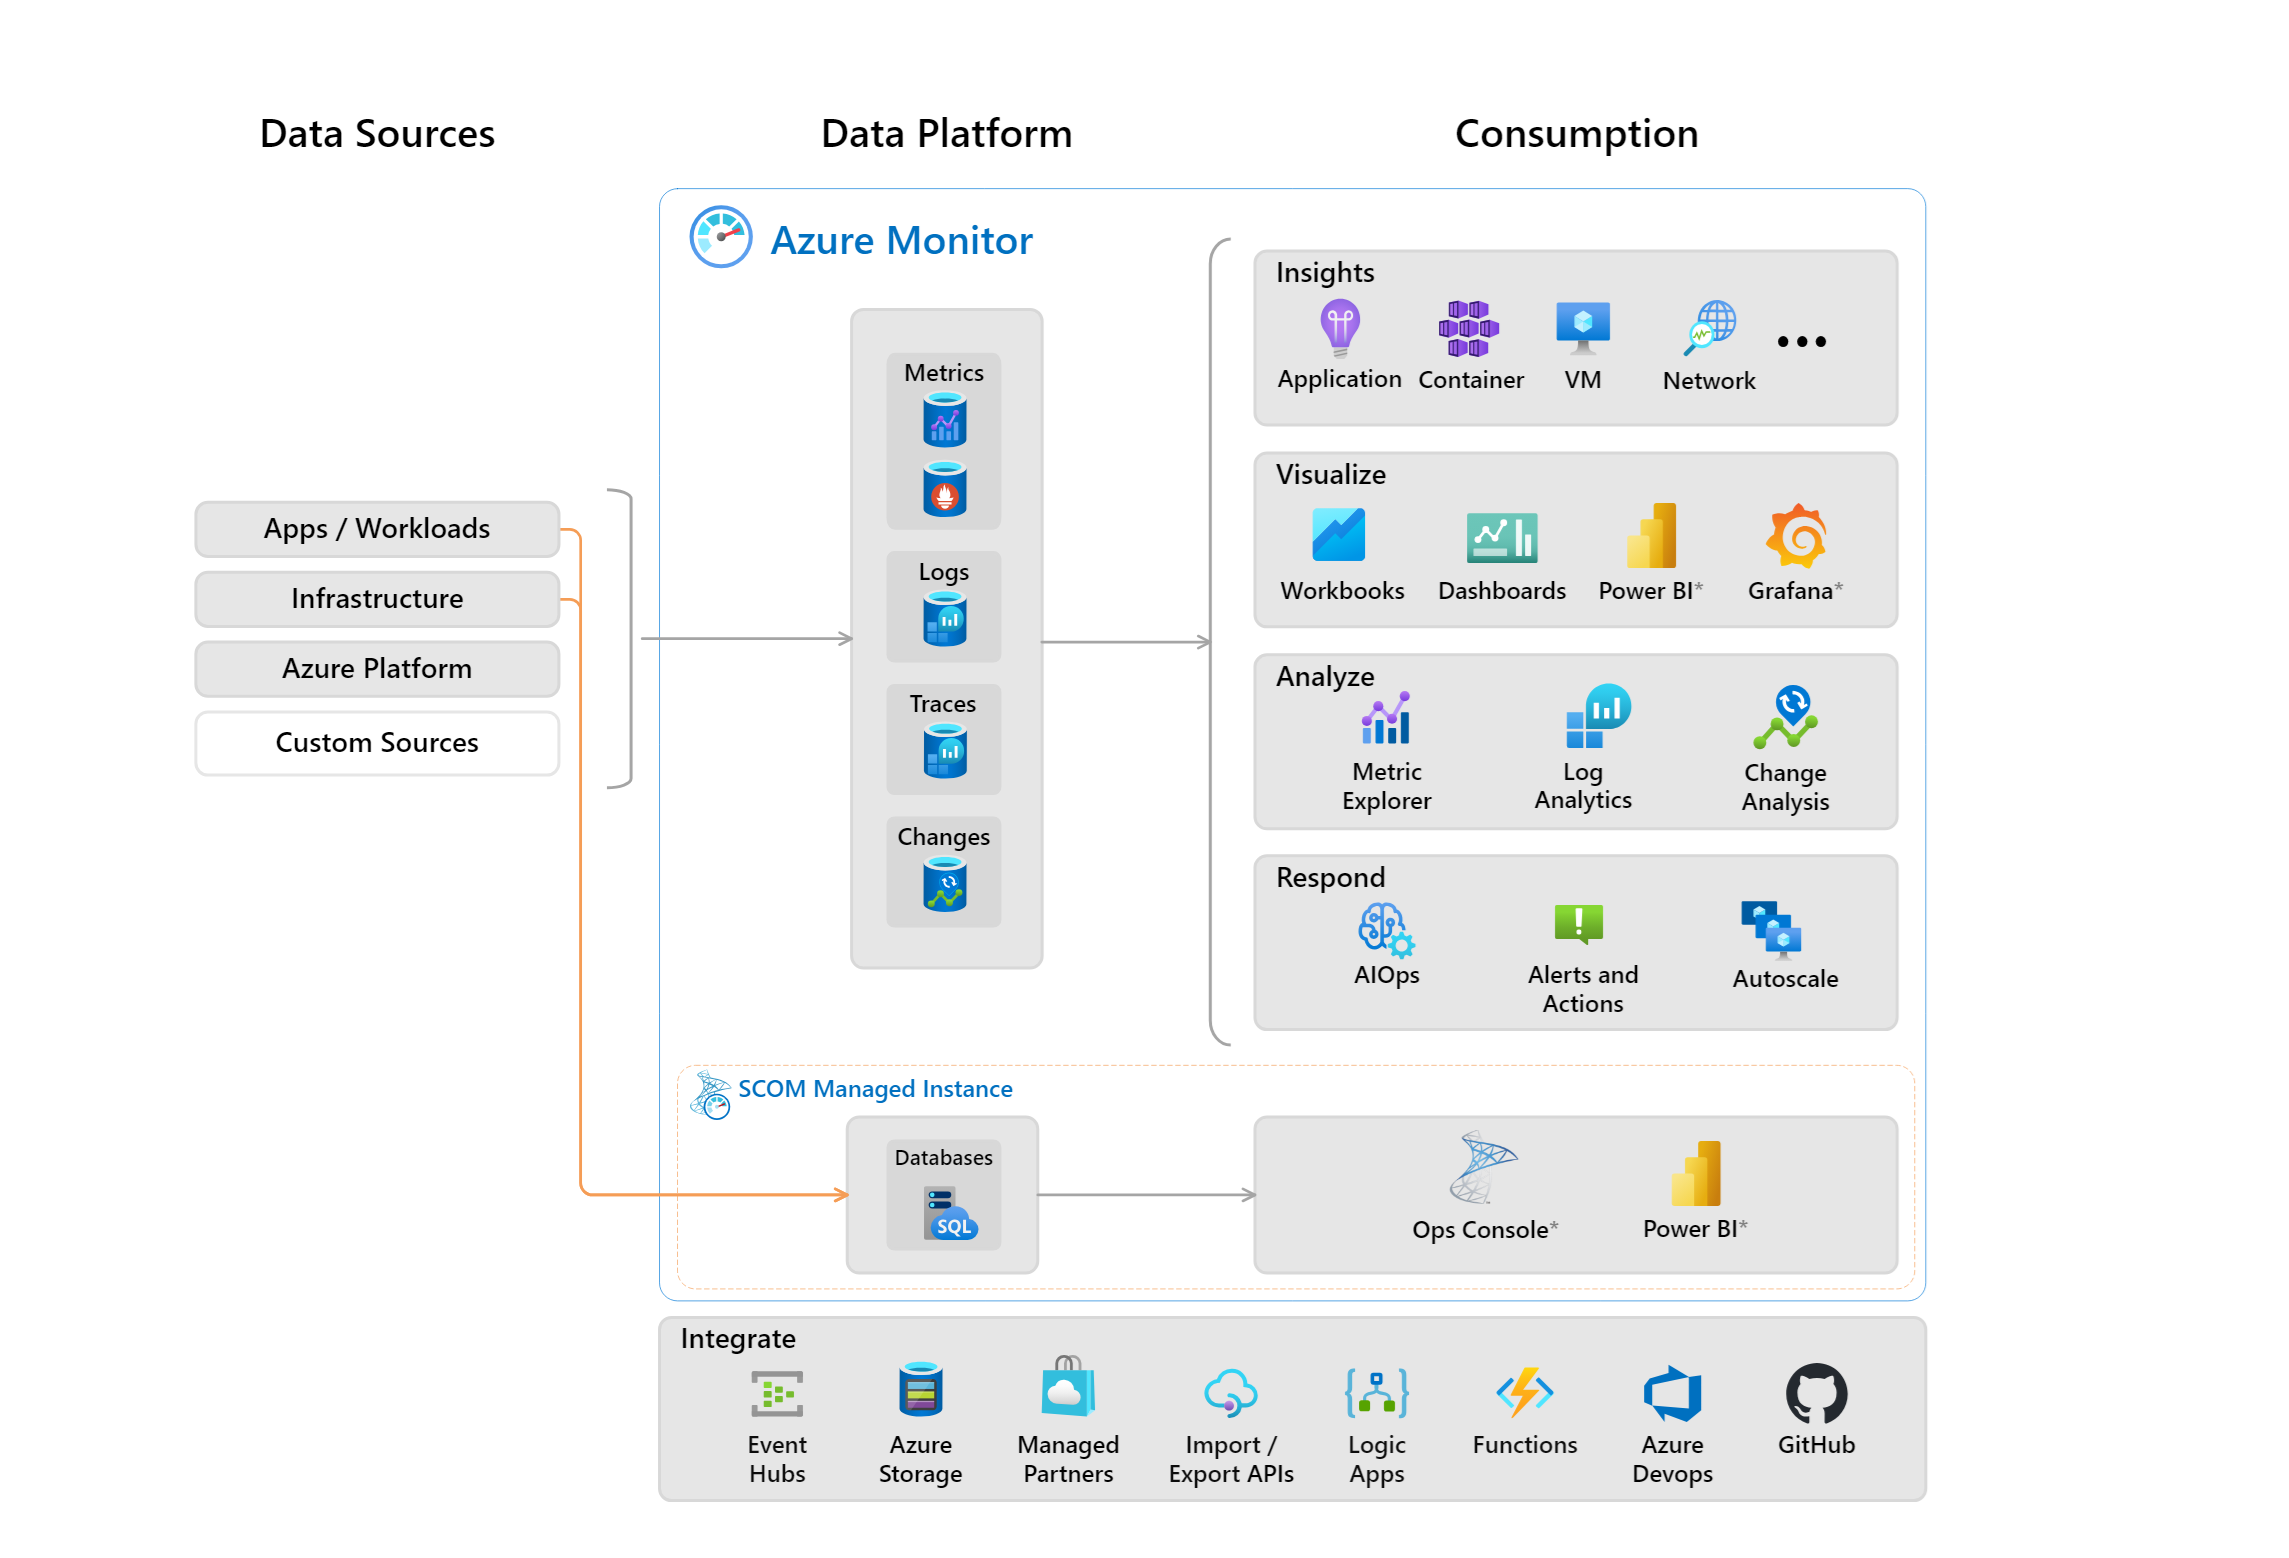Click the Infrastructure source box
The width and height of the screenshot is (2289, 1558).
377,599
